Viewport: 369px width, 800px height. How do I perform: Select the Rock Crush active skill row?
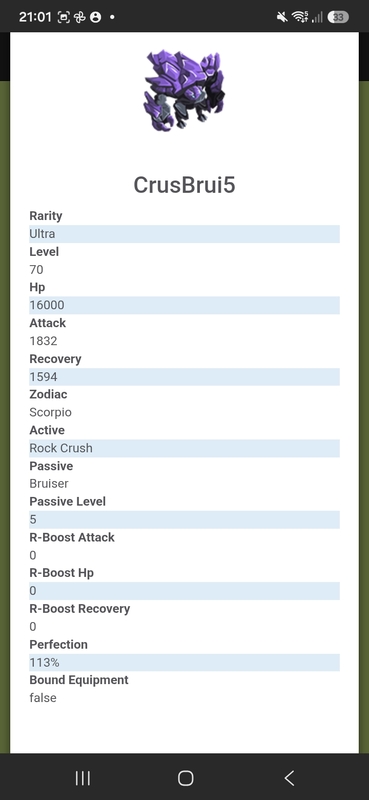[x=184, y=448]
